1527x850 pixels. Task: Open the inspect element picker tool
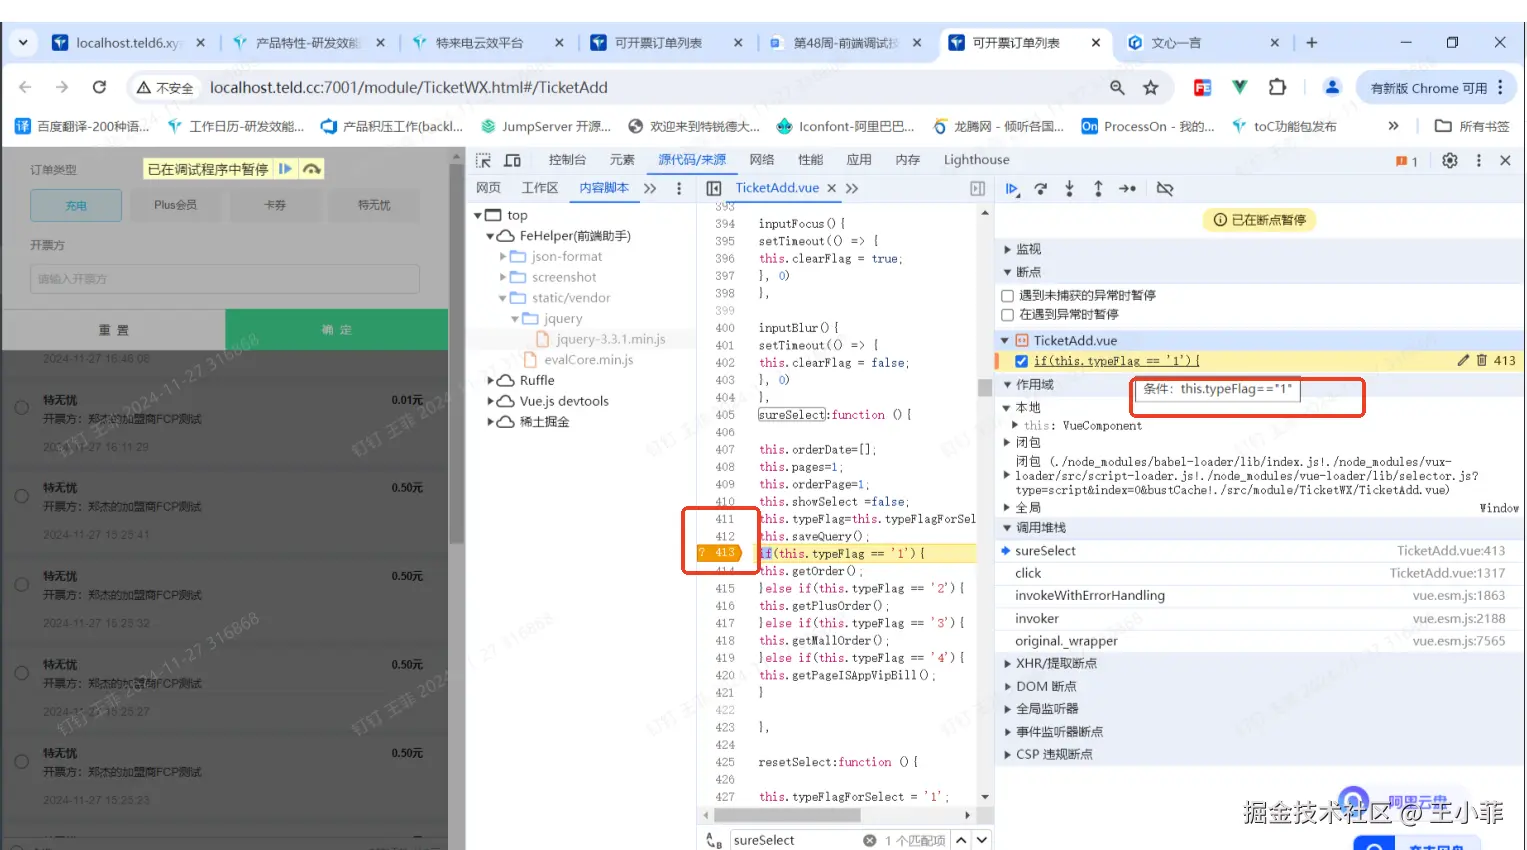pyautogui.click(x=484, y=160)
